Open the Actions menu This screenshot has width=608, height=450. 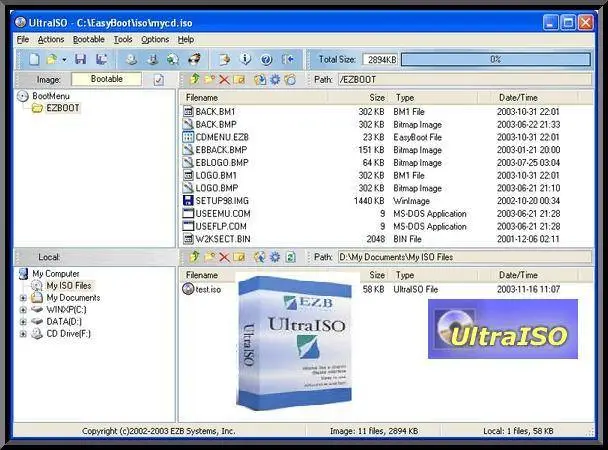pos(51,39)
